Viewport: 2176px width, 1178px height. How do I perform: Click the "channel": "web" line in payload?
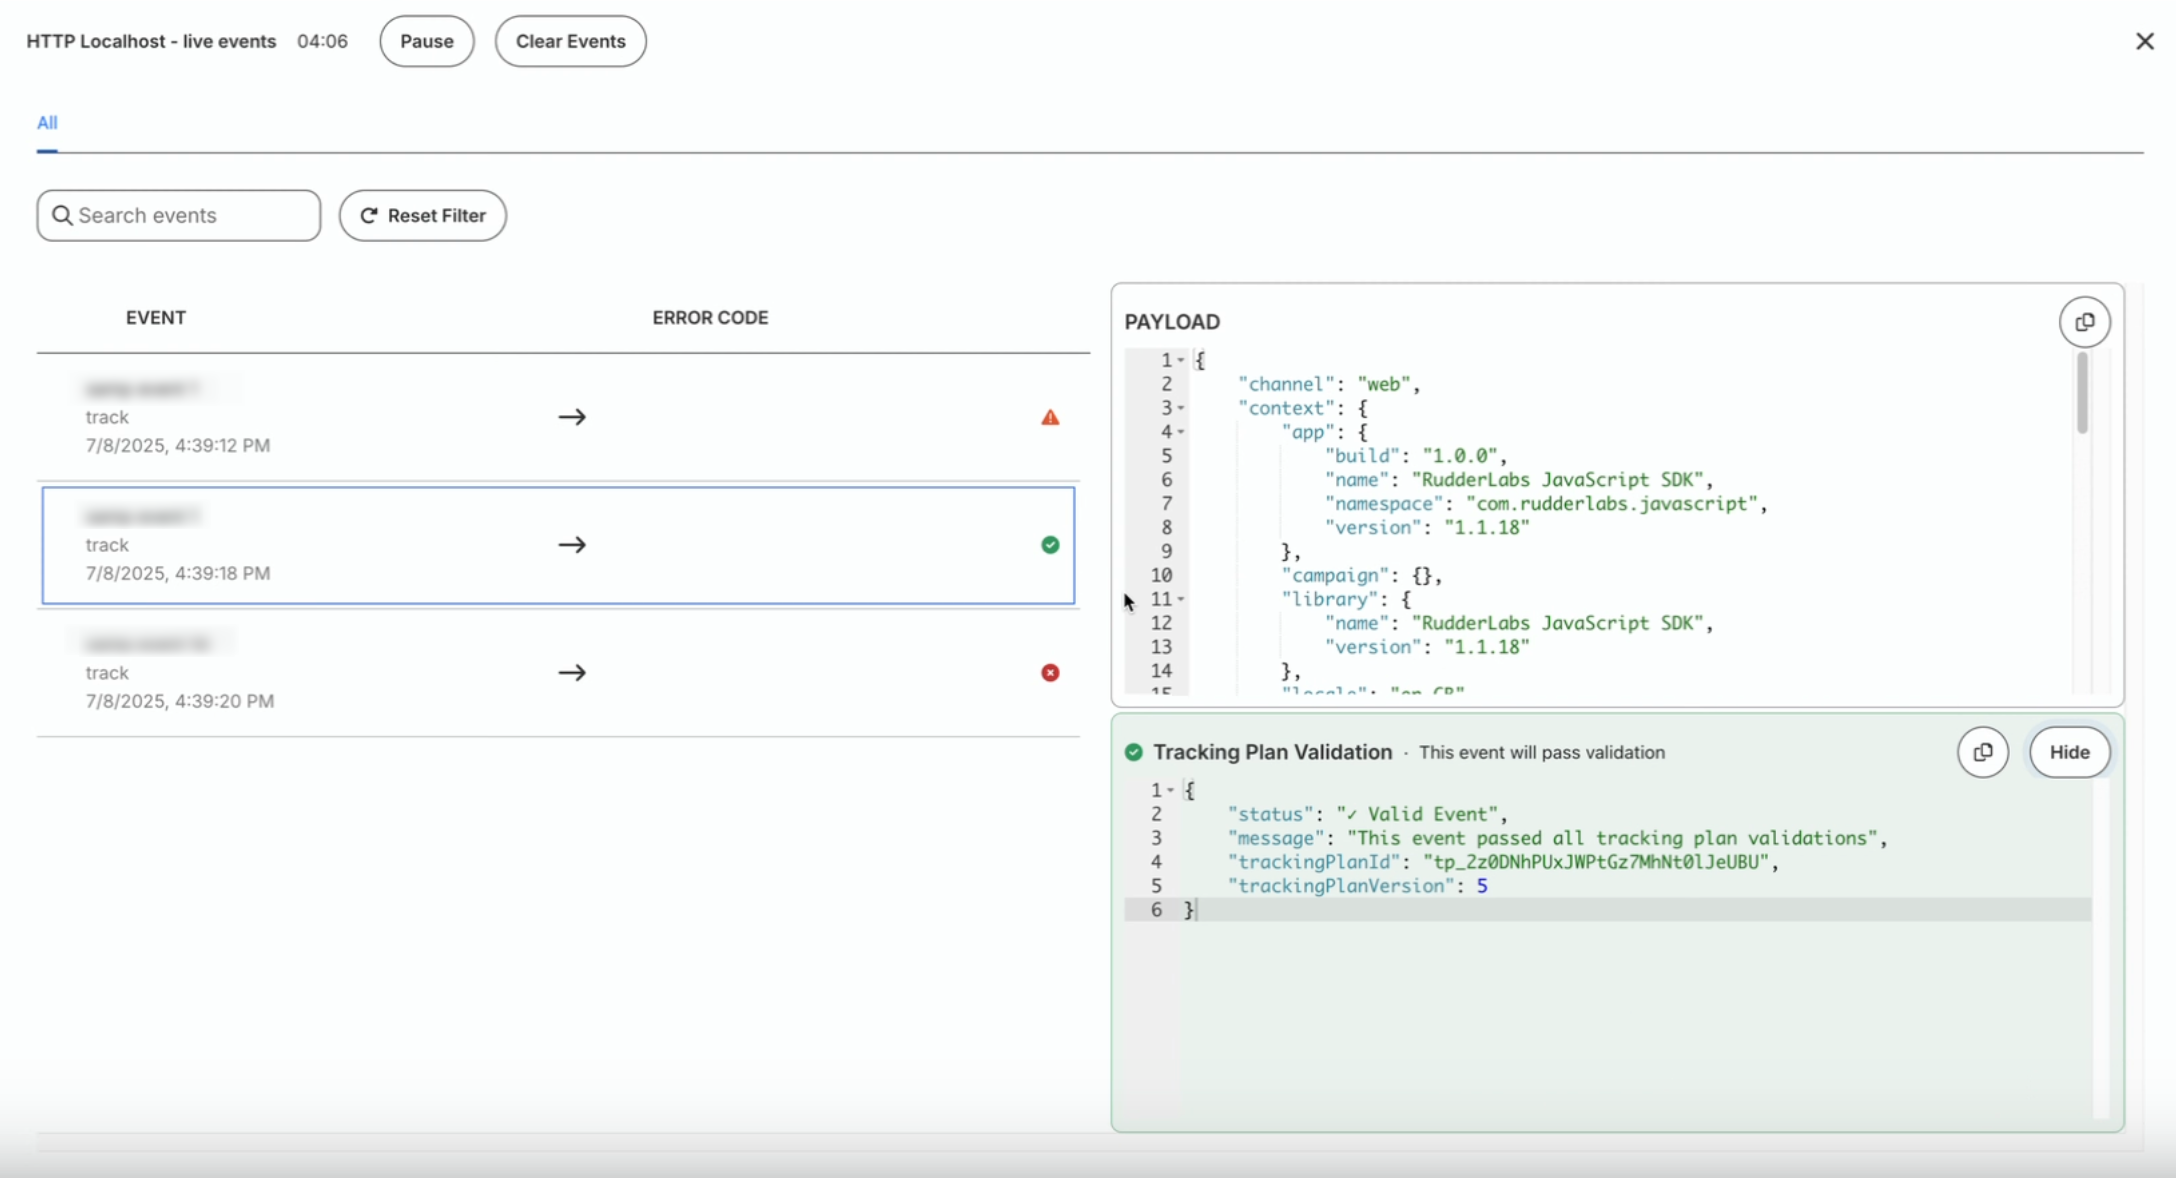(x=1329, y=384)
